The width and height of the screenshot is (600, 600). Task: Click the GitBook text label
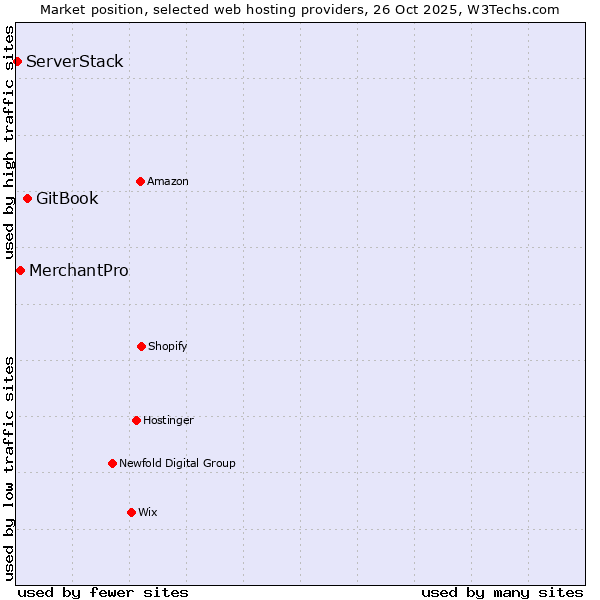[67, 198]
